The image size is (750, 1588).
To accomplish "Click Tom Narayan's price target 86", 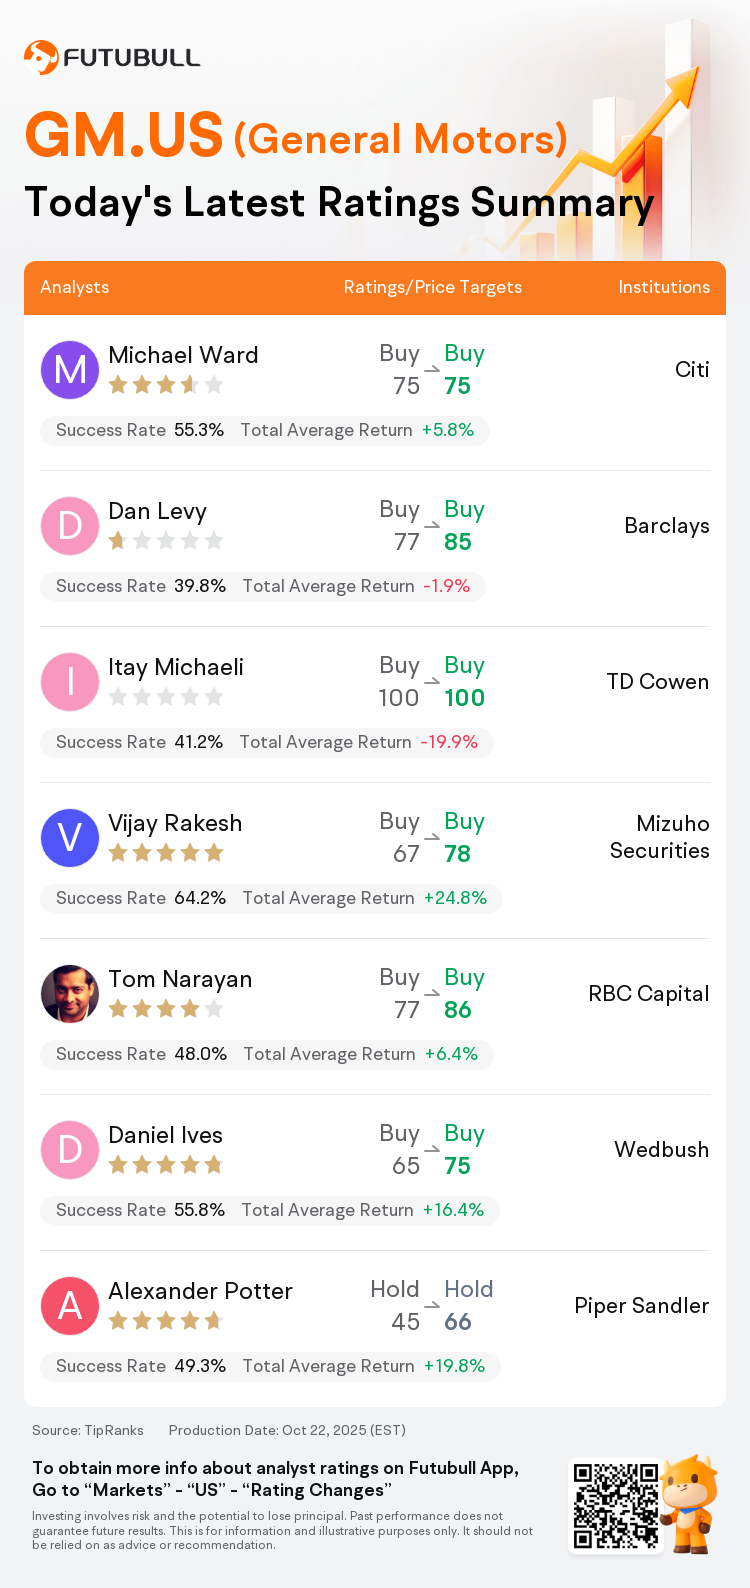I will point(457,1010).
